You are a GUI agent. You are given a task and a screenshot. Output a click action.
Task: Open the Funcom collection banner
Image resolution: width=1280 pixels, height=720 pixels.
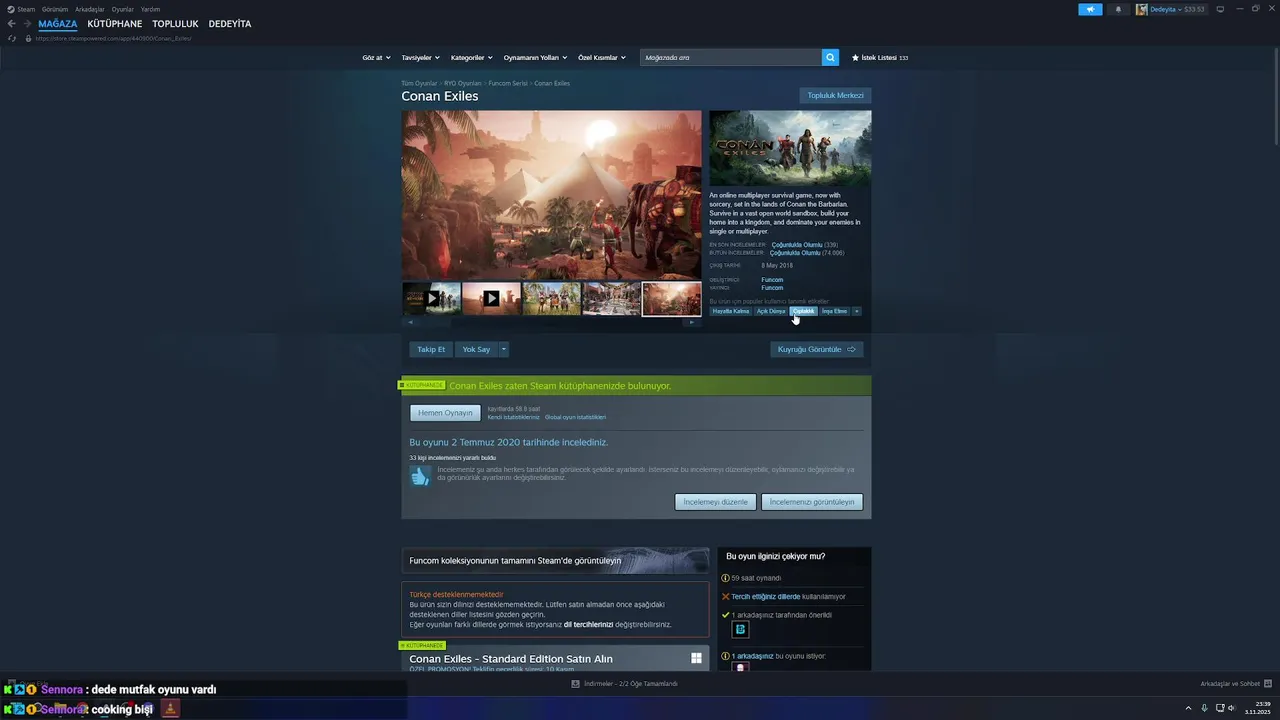coord(555,560)
